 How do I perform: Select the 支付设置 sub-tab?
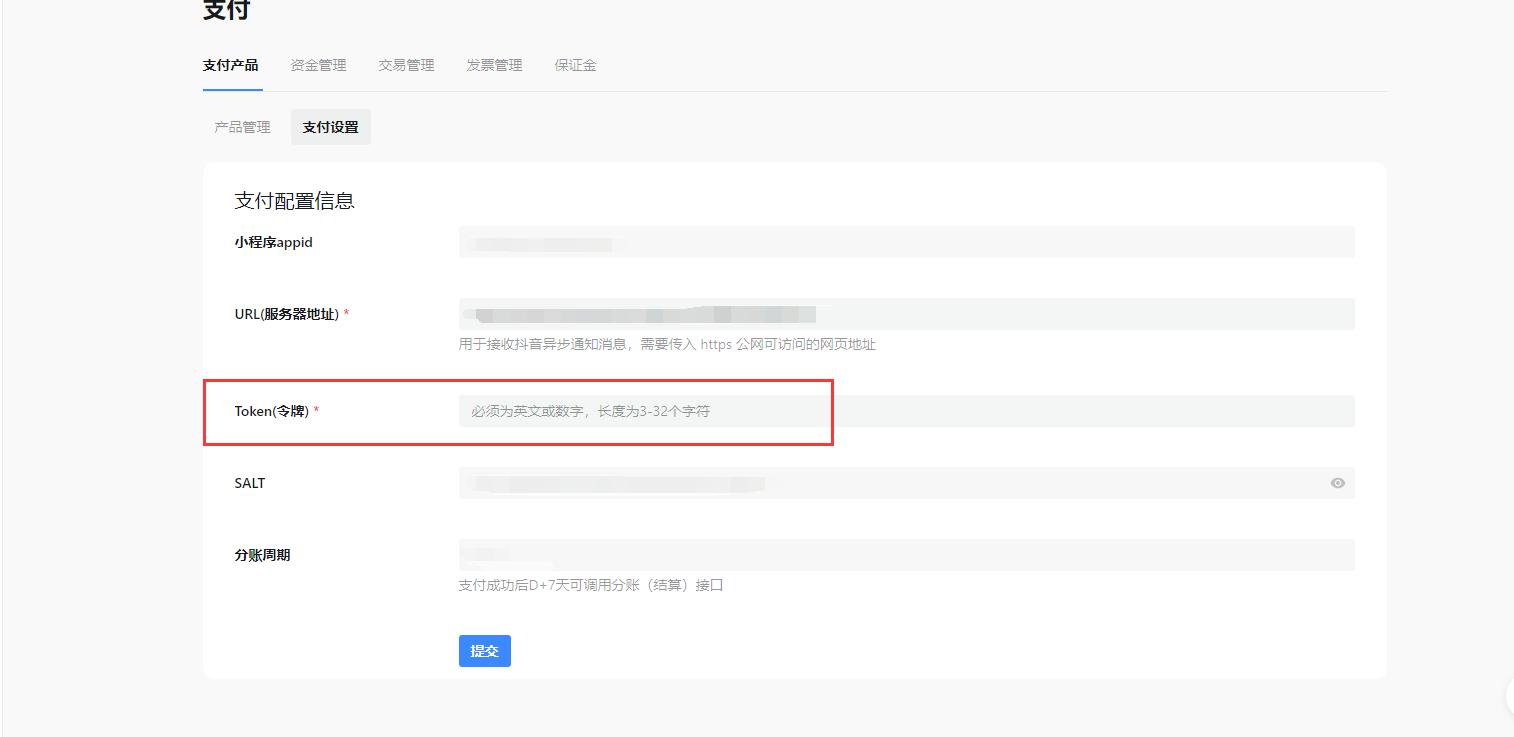coord(330,127)
